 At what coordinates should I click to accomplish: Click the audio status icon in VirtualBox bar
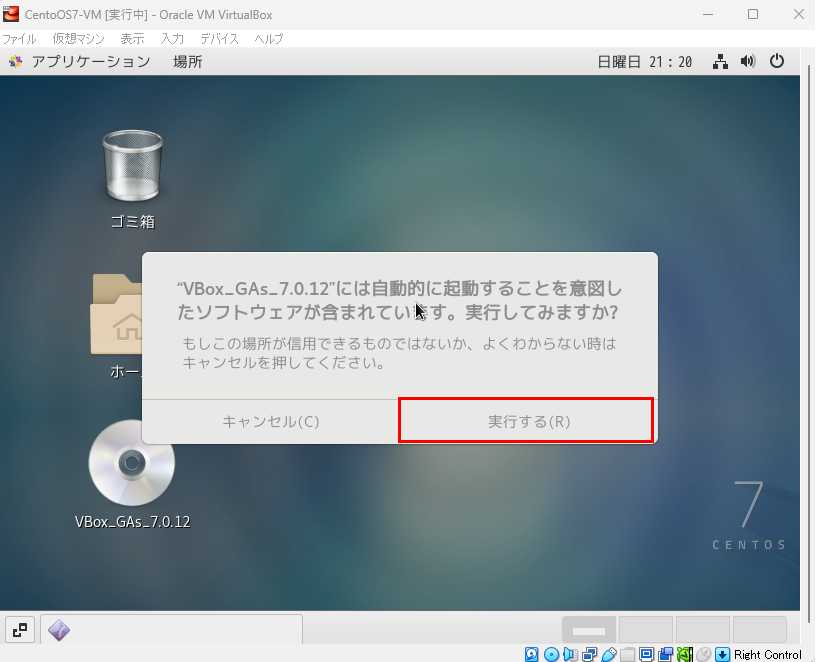pyautogui.click(x=570, y=655)
